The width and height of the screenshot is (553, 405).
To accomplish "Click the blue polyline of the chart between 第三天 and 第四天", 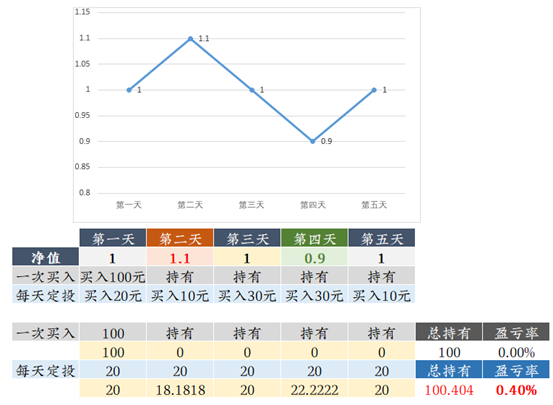I will (x=282, y=116).
